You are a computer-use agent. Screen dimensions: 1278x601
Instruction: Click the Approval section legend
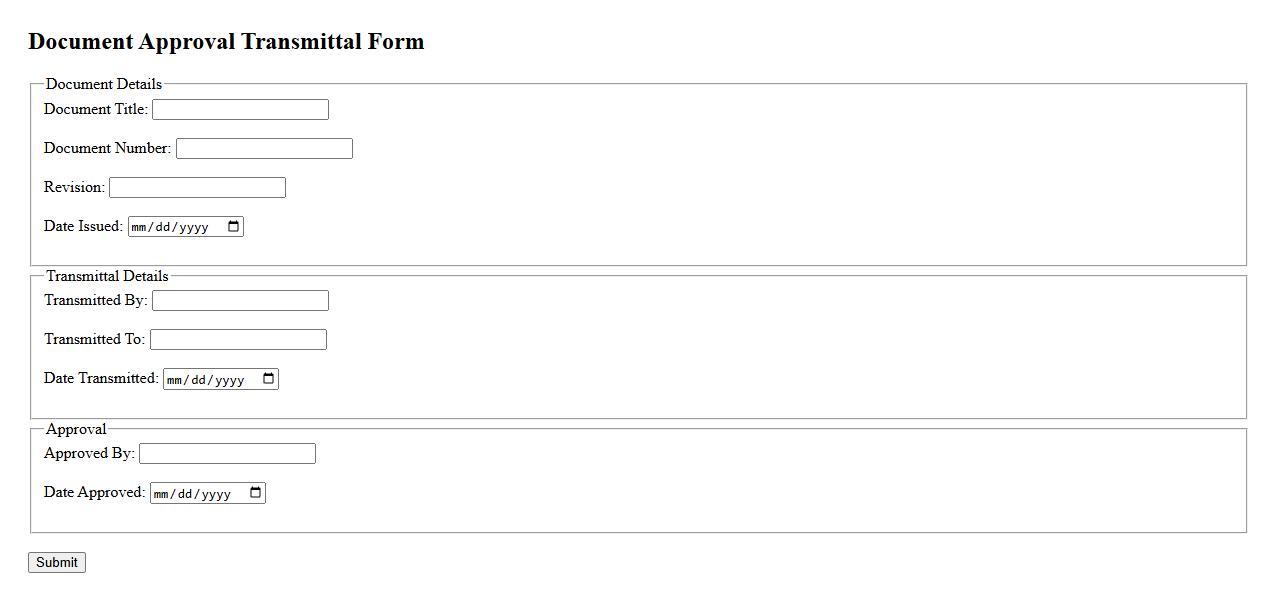pyautogui.click(x=76, y=429)
